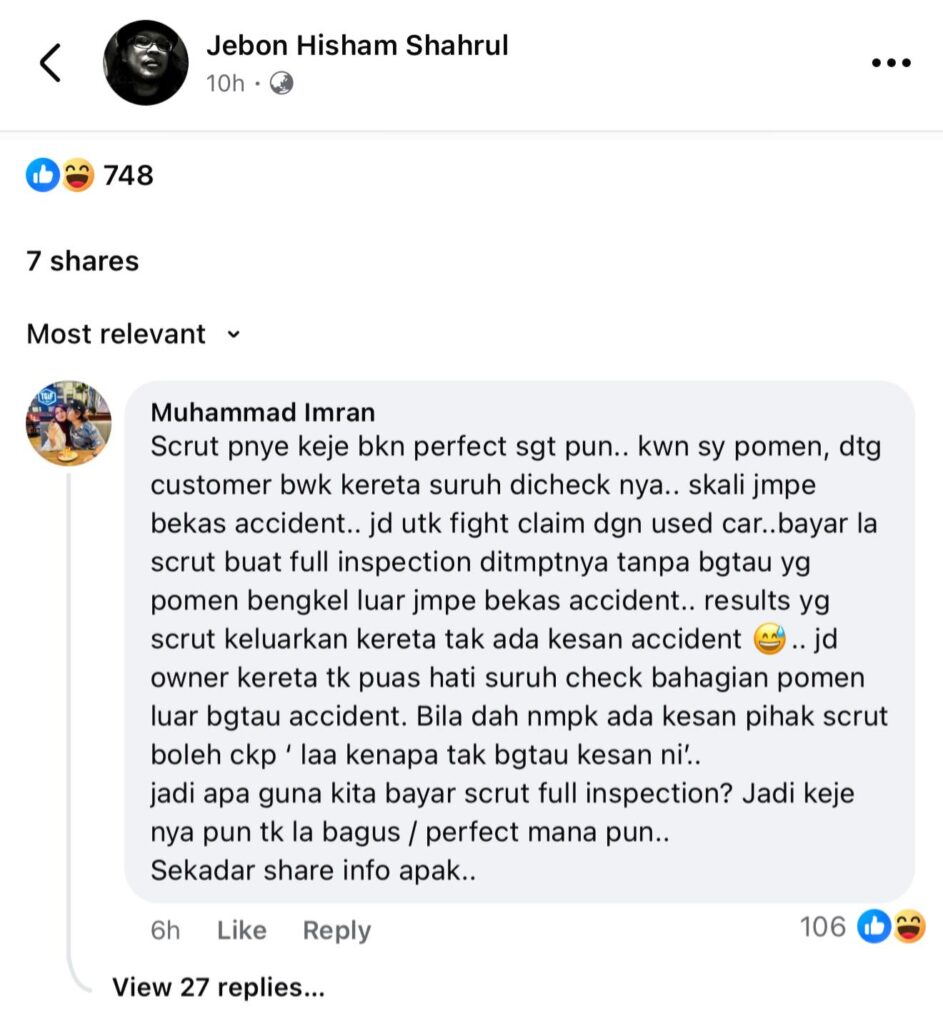Open Muhammad Imran's name in the comment

(x=263, y=412)
